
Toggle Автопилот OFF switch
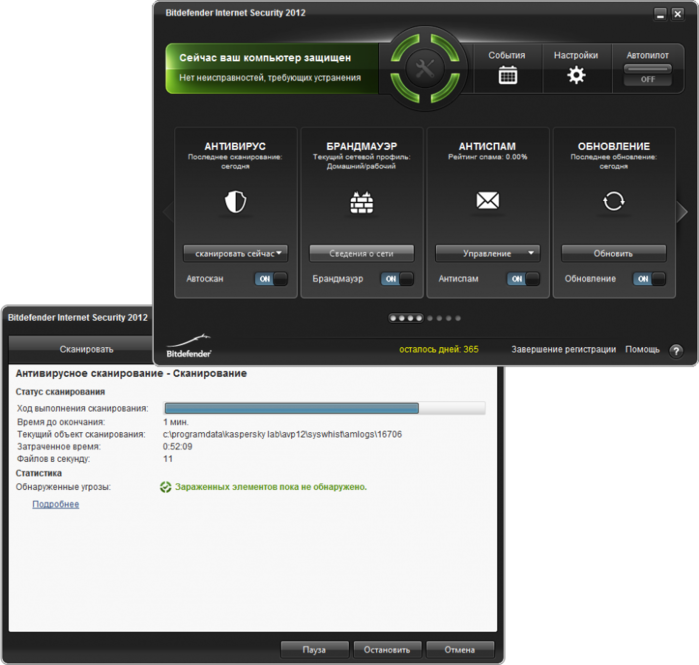(x=647, y=75)
